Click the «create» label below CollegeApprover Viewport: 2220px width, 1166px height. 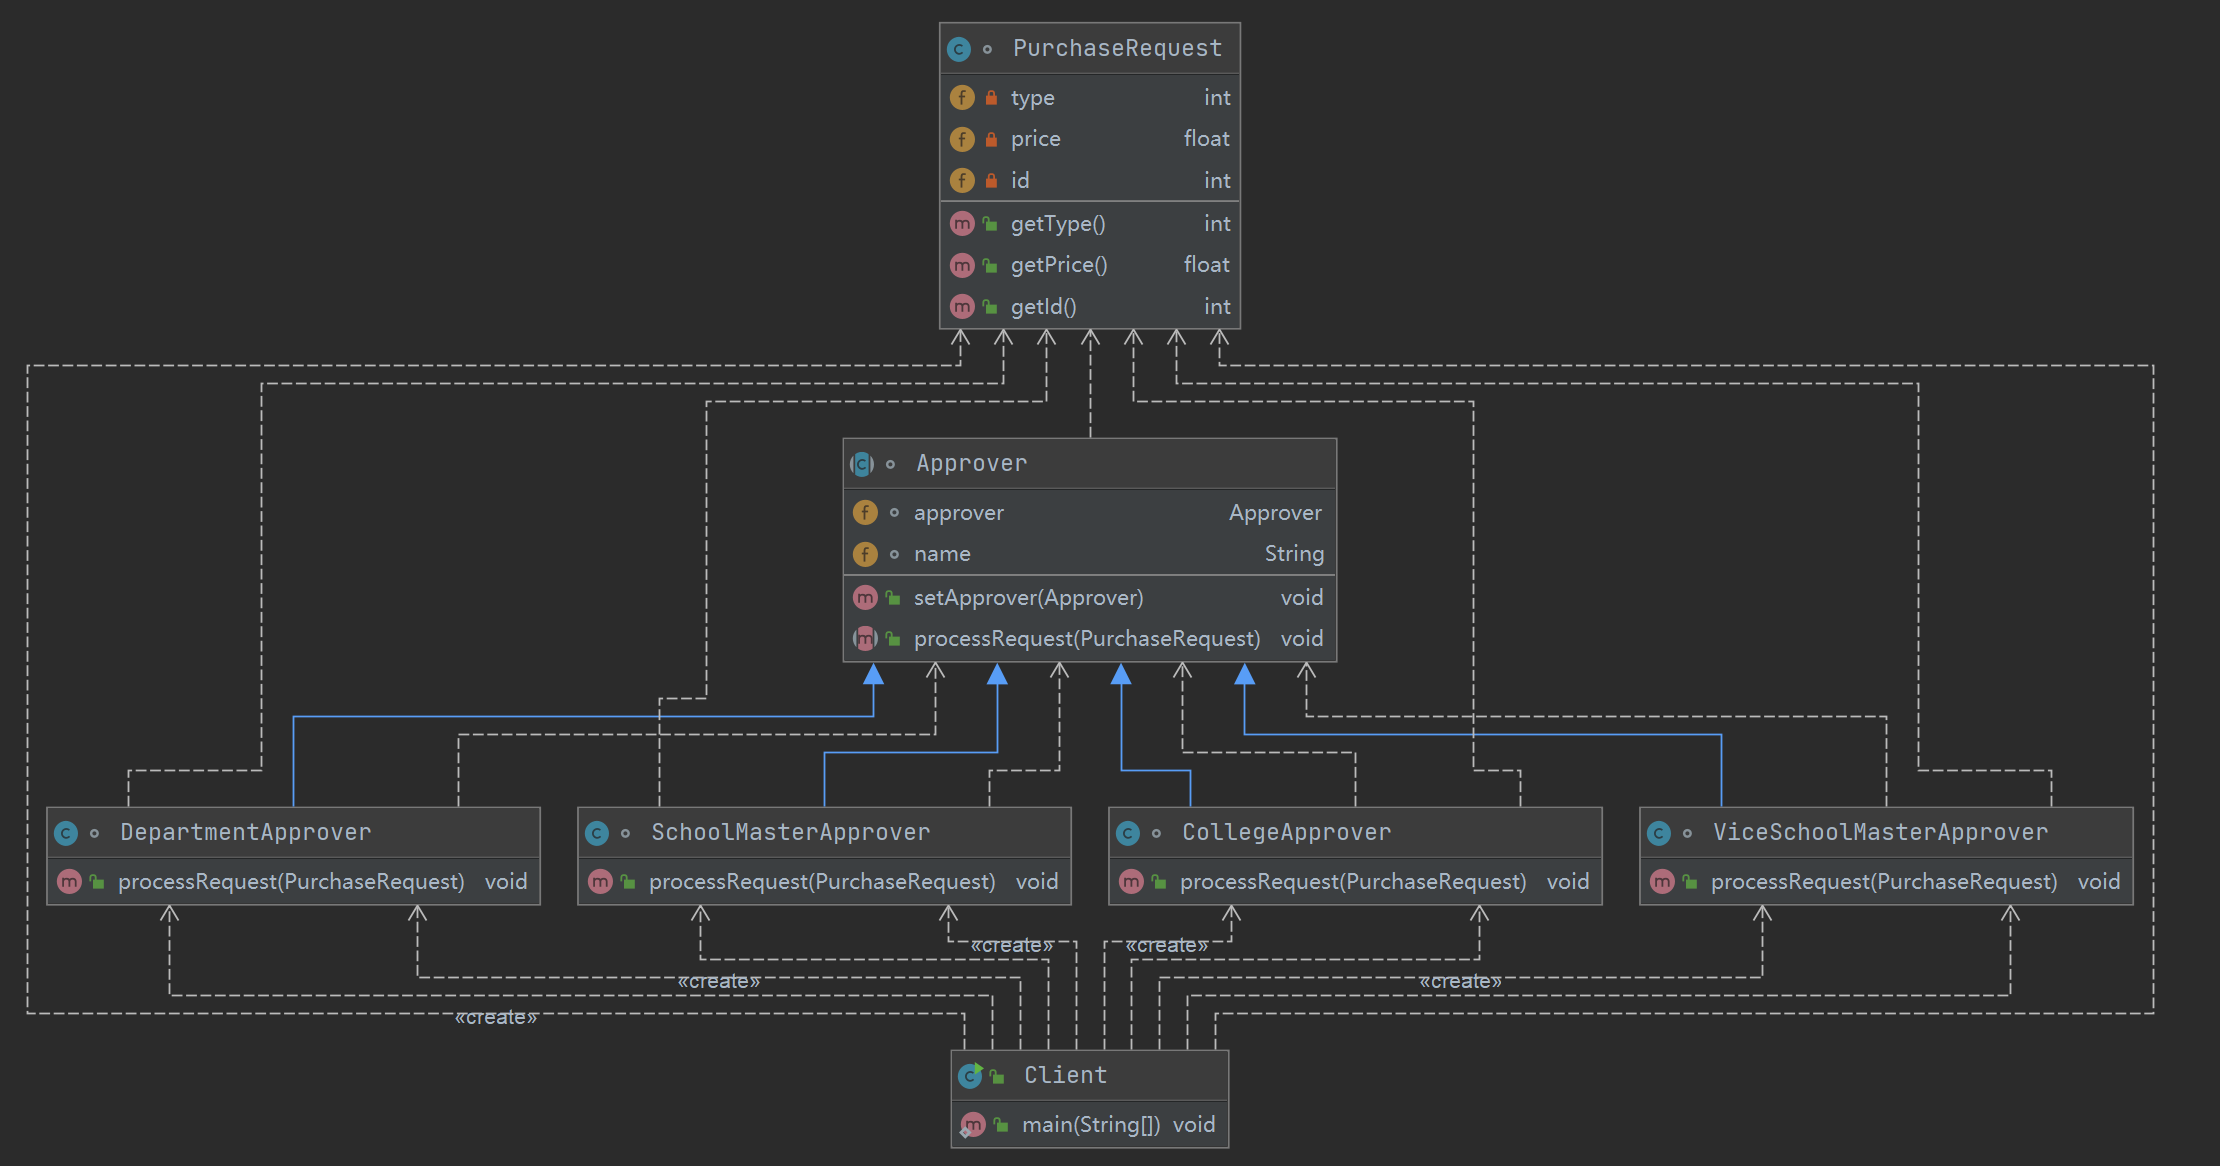(x=1166, y=945)
